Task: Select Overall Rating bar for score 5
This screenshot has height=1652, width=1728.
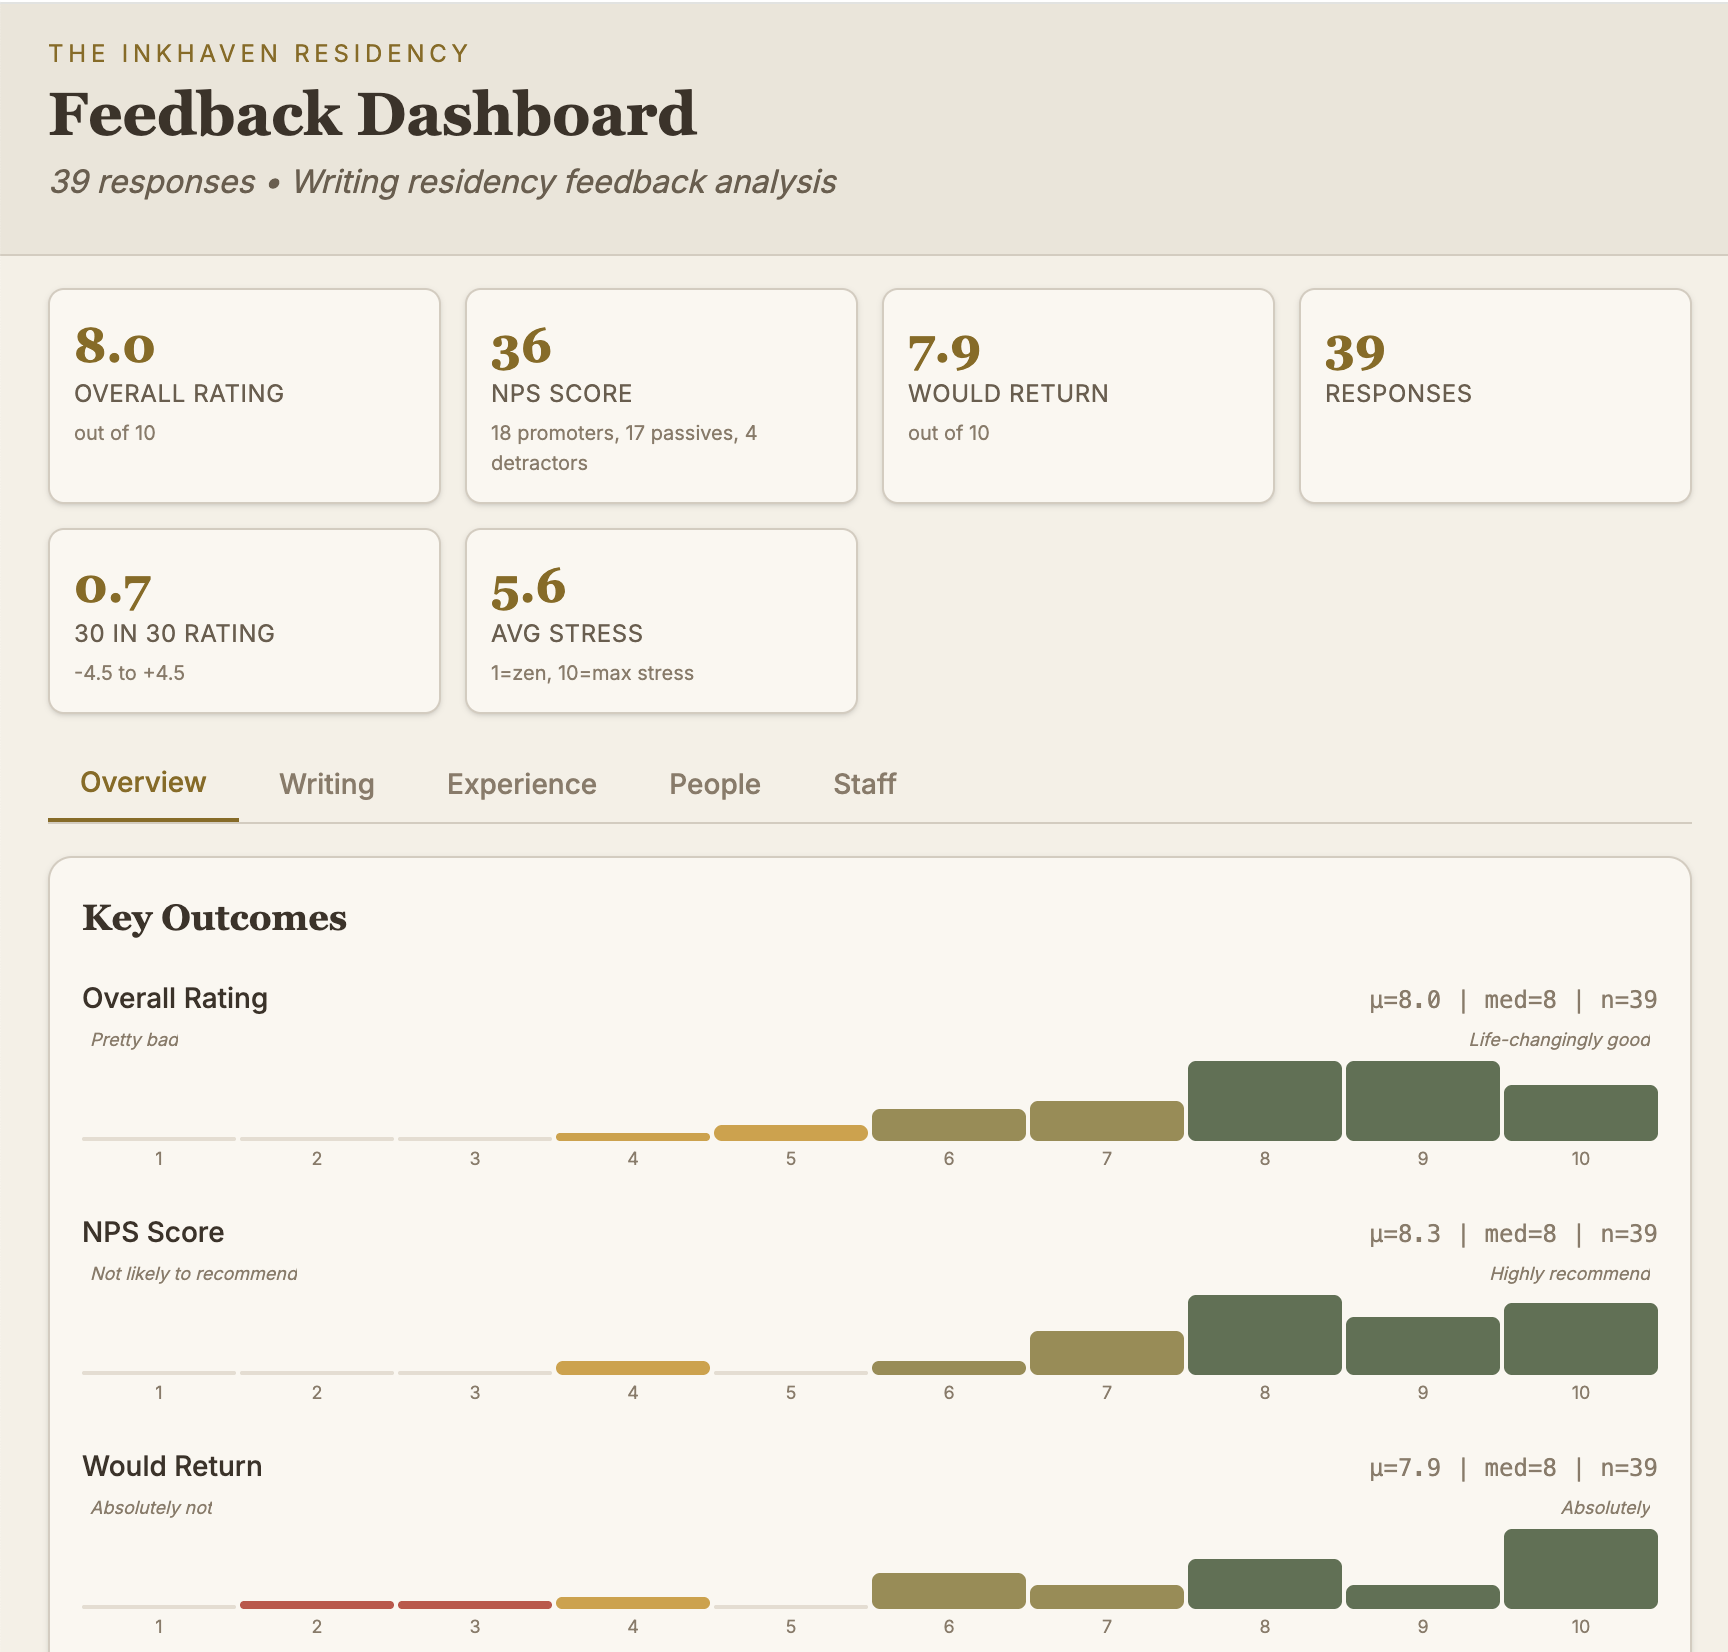Action: (x=790, y=1133)
